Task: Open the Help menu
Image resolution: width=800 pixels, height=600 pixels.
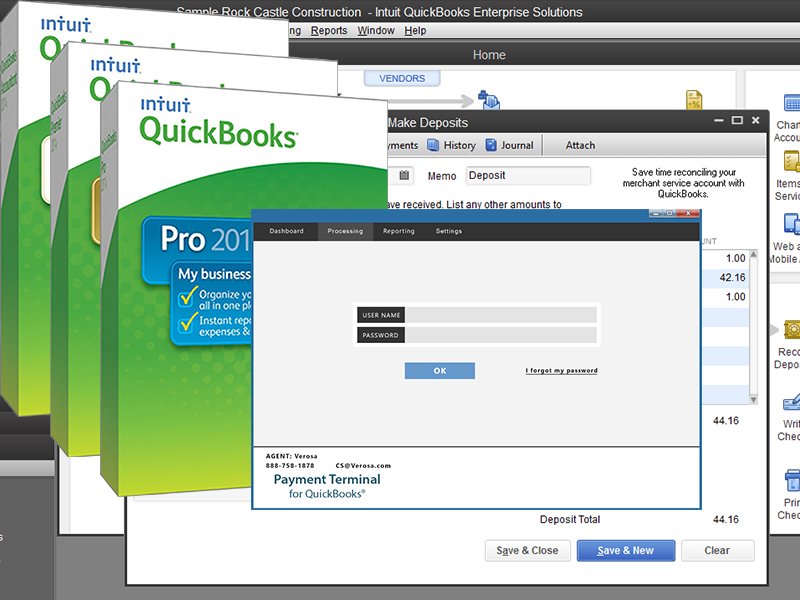Action: coord(415,31)
